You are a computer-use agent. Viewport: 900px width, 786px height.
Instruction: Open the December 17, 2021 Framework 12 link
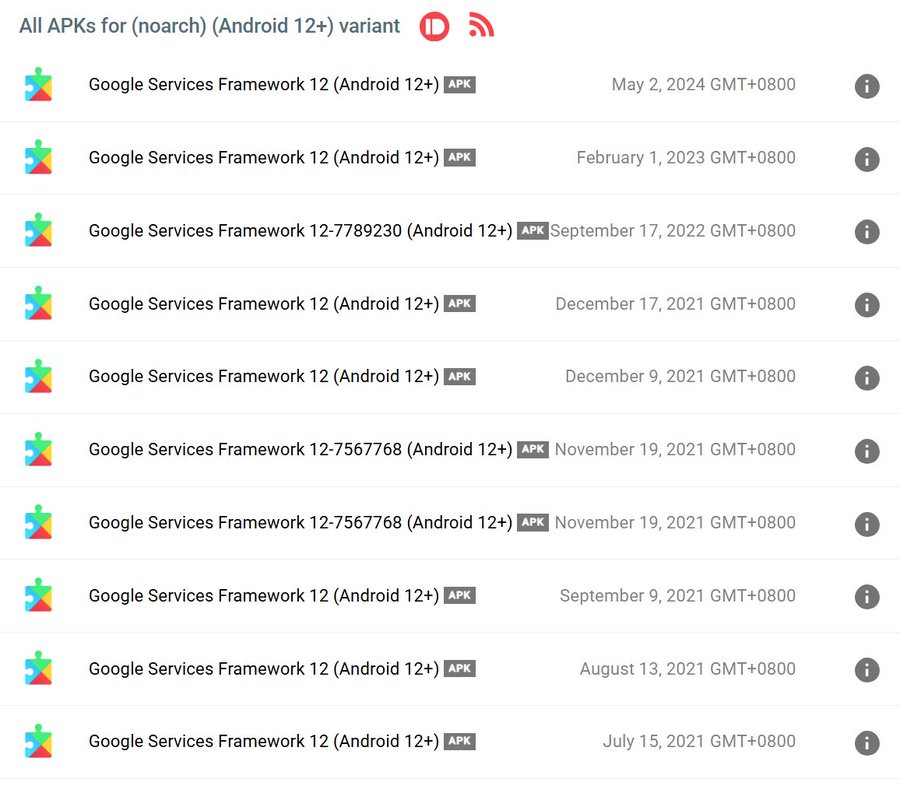click(x=263, y=304)
